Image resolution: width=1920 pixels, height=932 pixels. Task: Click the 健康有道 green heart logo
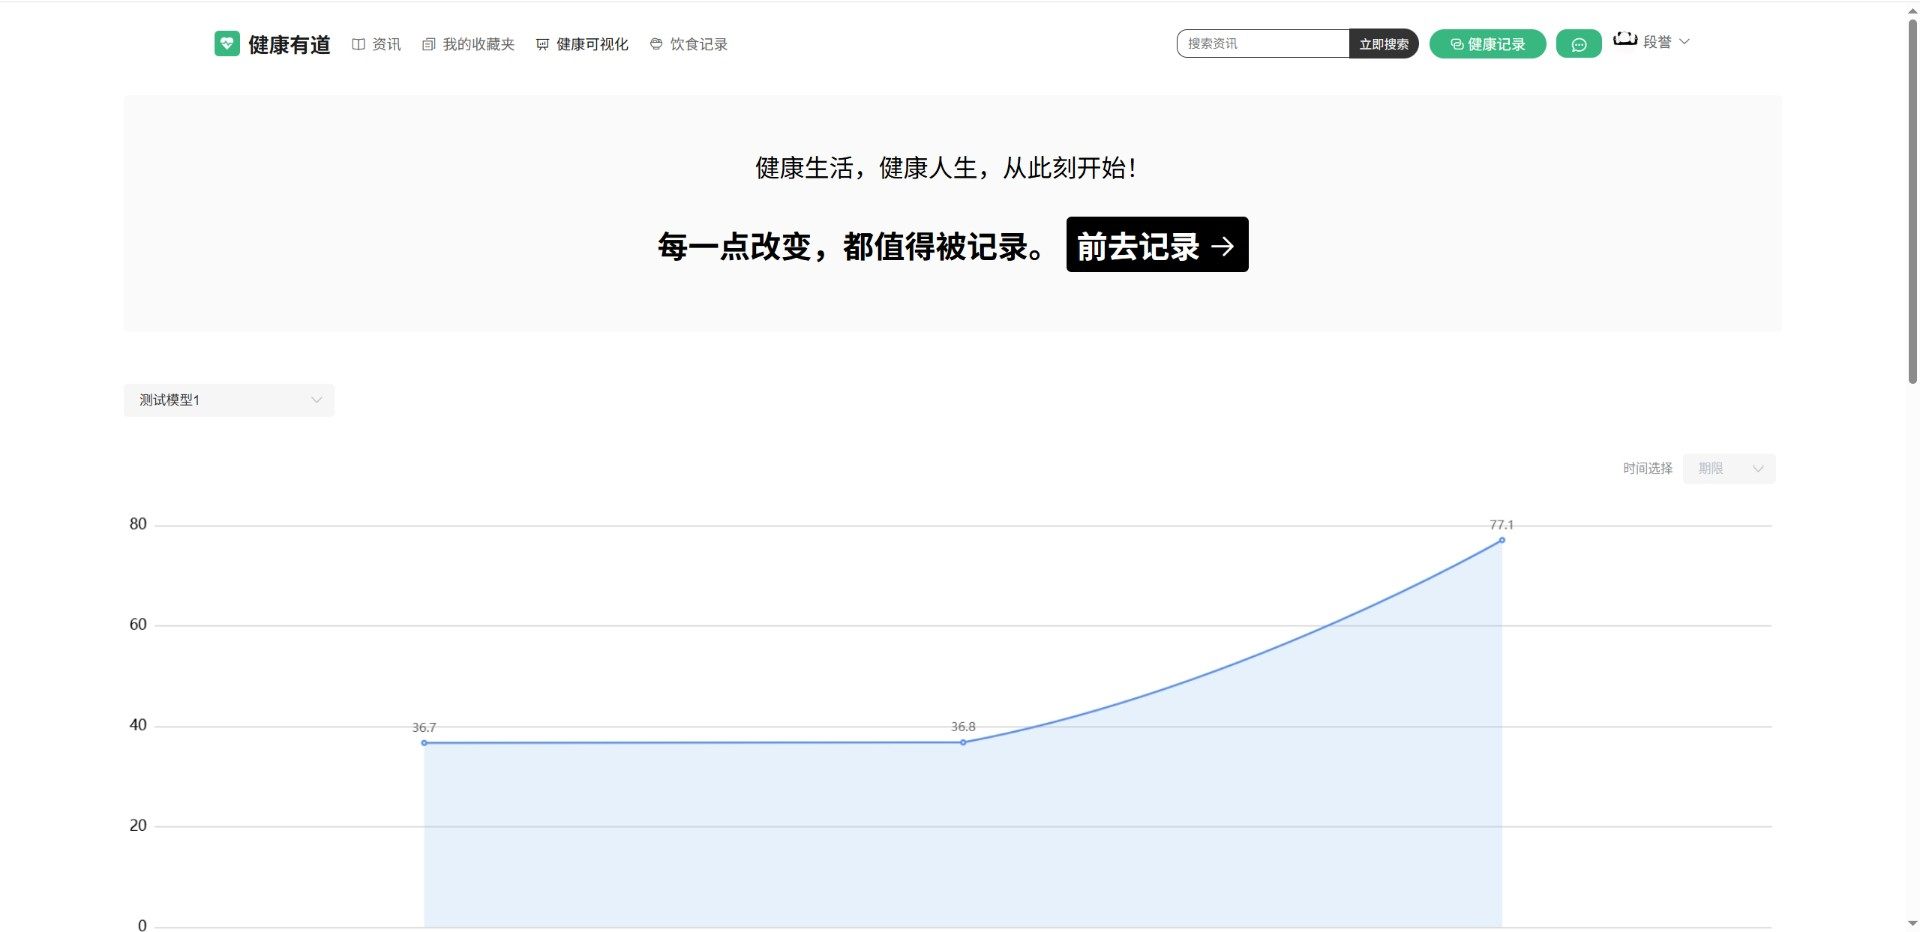[x=227, y=43]
